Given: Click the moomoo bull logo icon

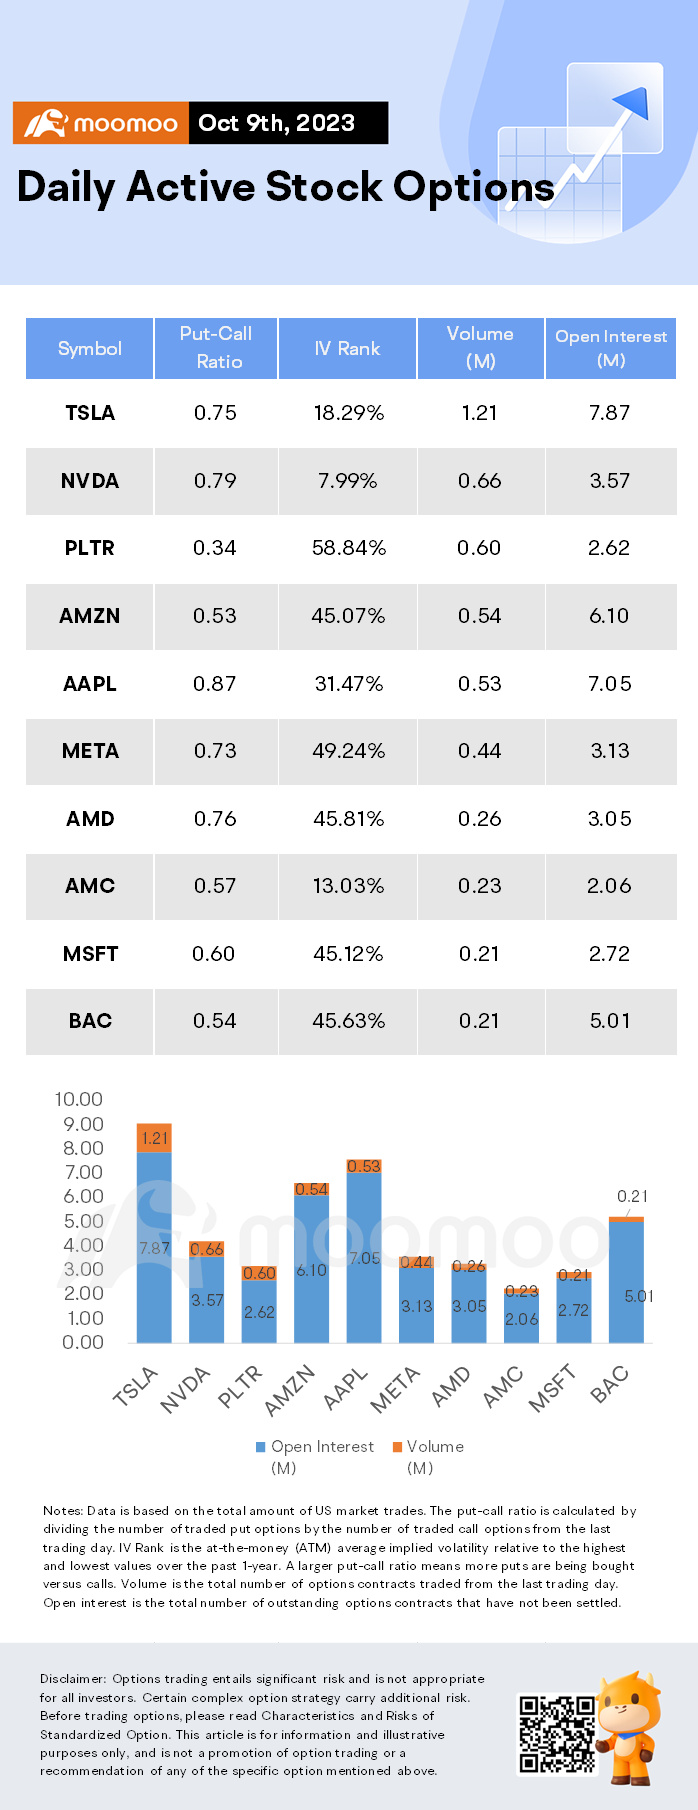Looking at the screenshot, I should coord(45,123).
